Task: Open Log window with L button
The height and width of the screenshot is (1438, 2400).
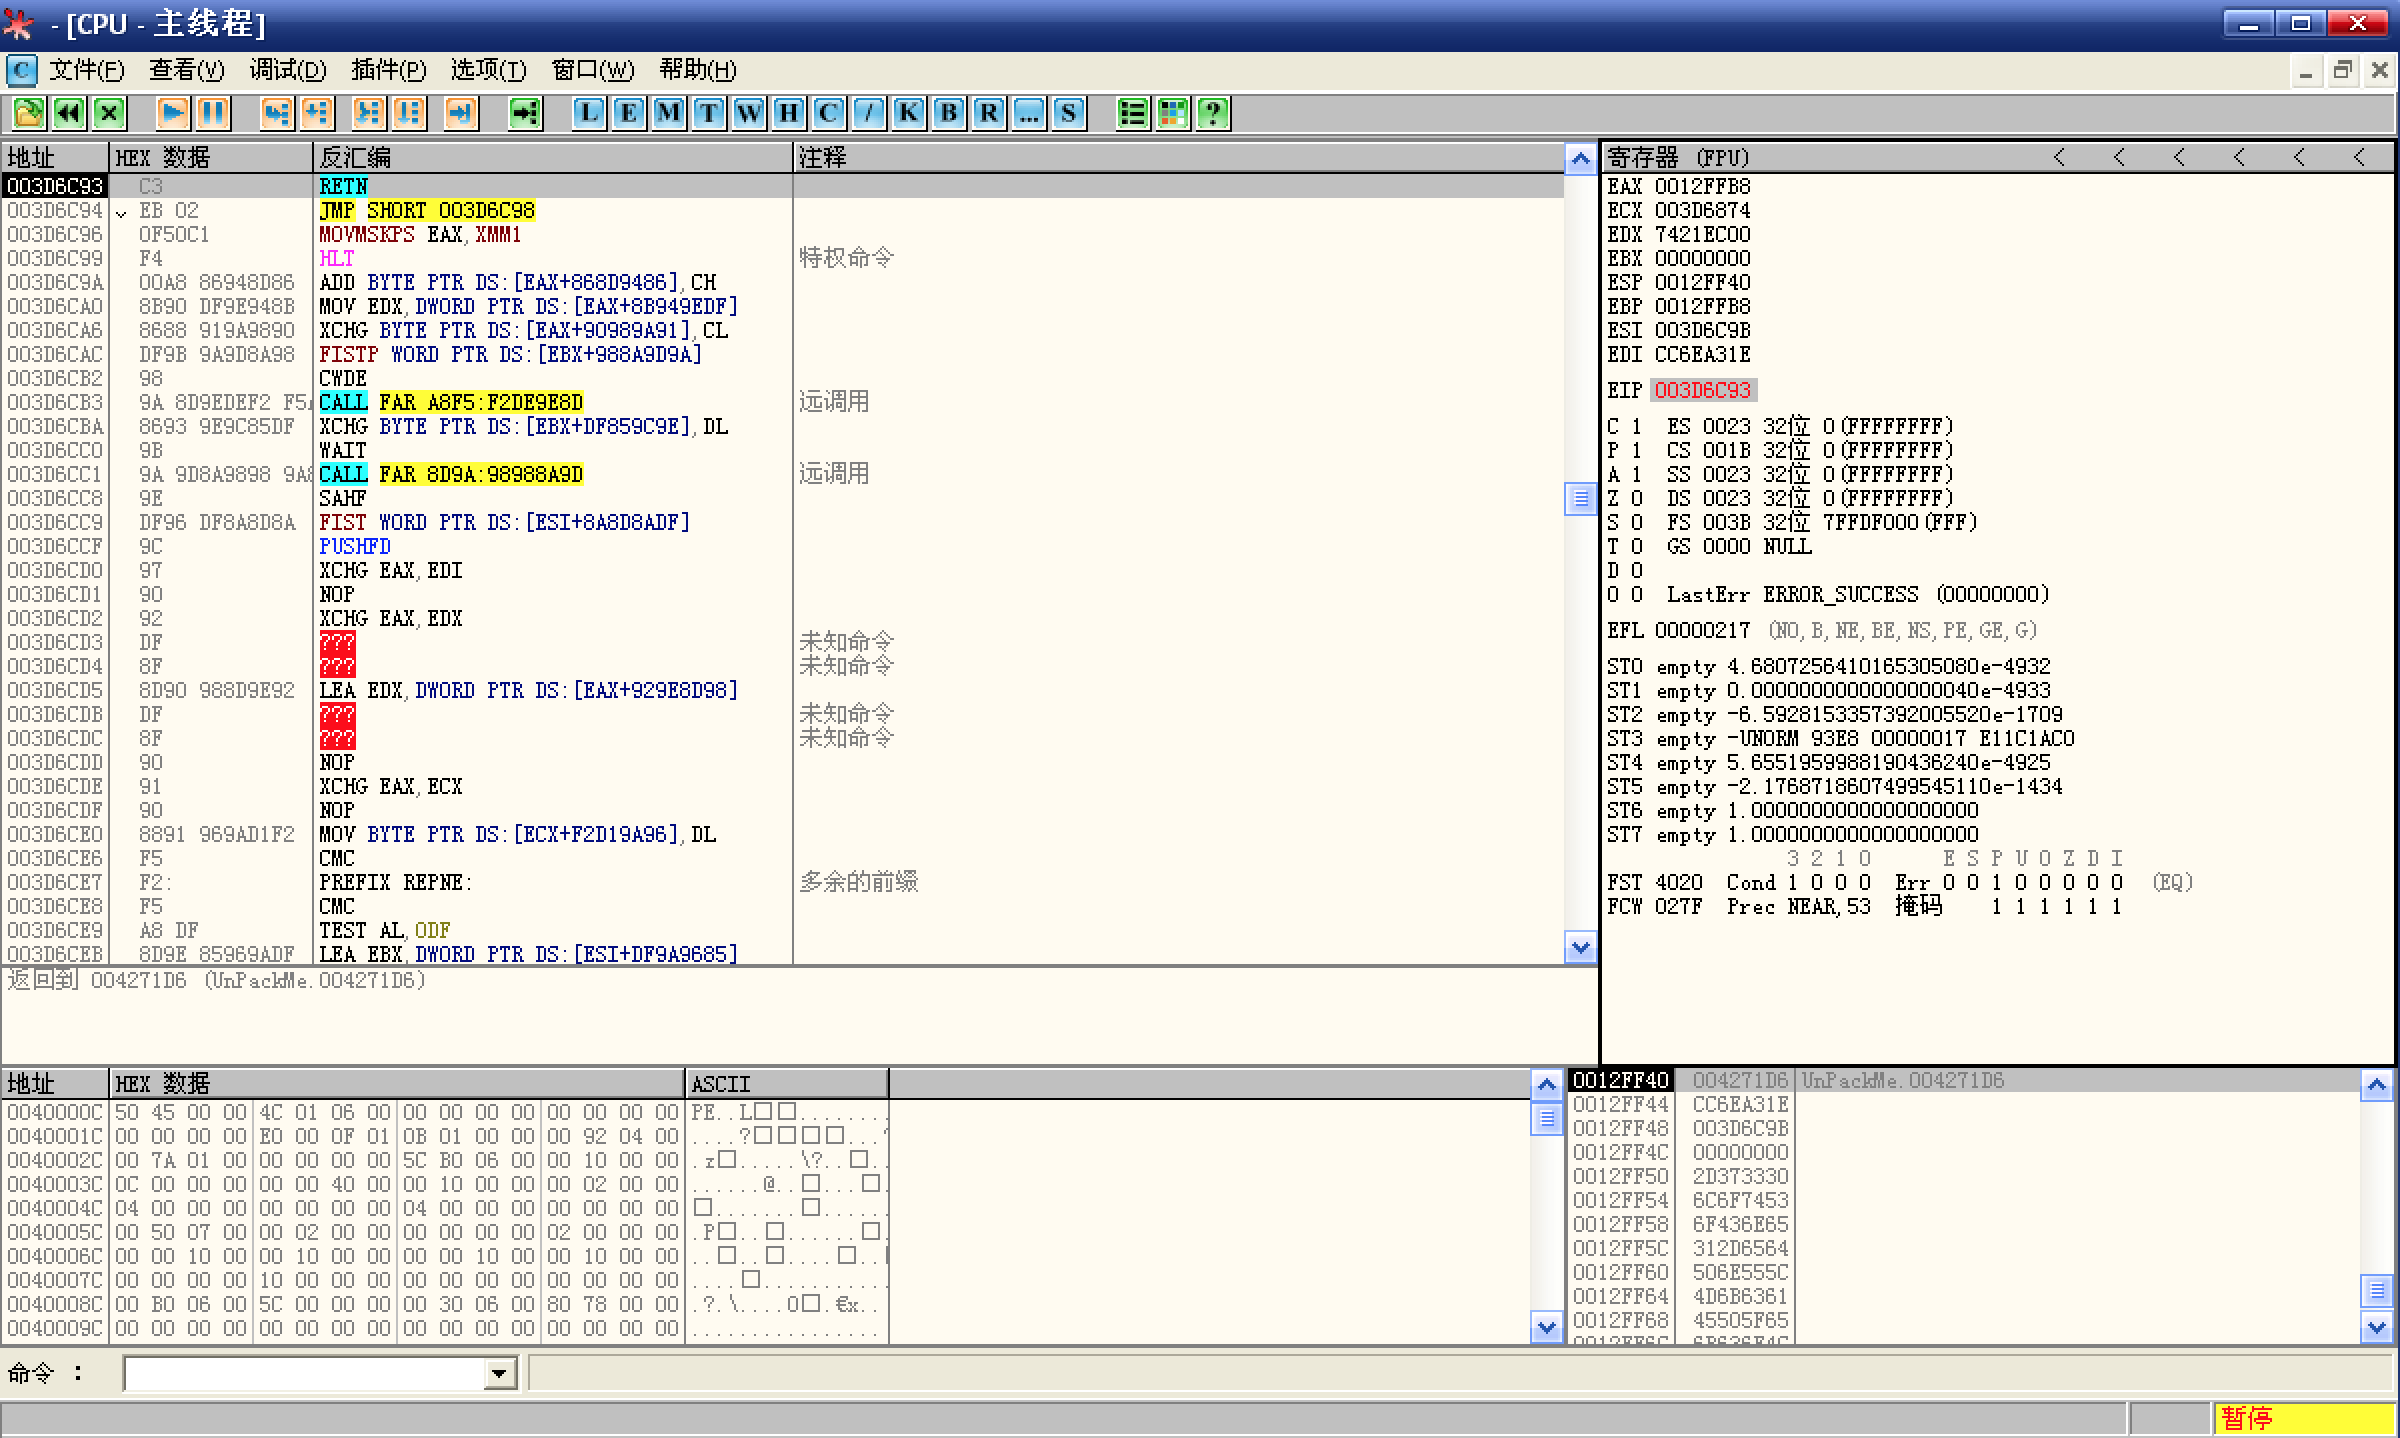Action: [x=588, y=113]
